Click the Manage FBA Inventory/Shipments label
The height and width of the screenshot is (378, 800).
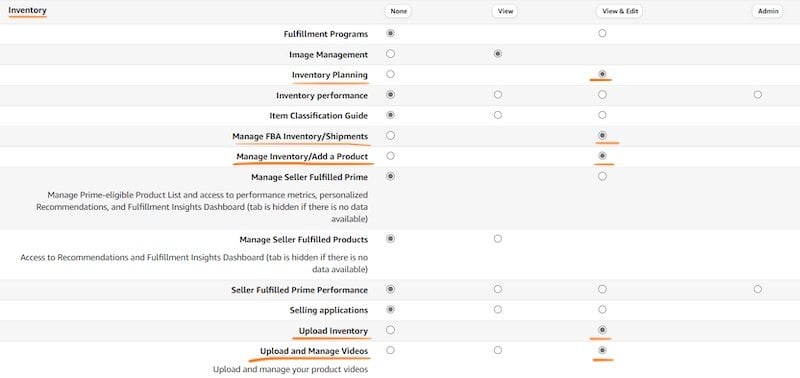pos(300,136)
